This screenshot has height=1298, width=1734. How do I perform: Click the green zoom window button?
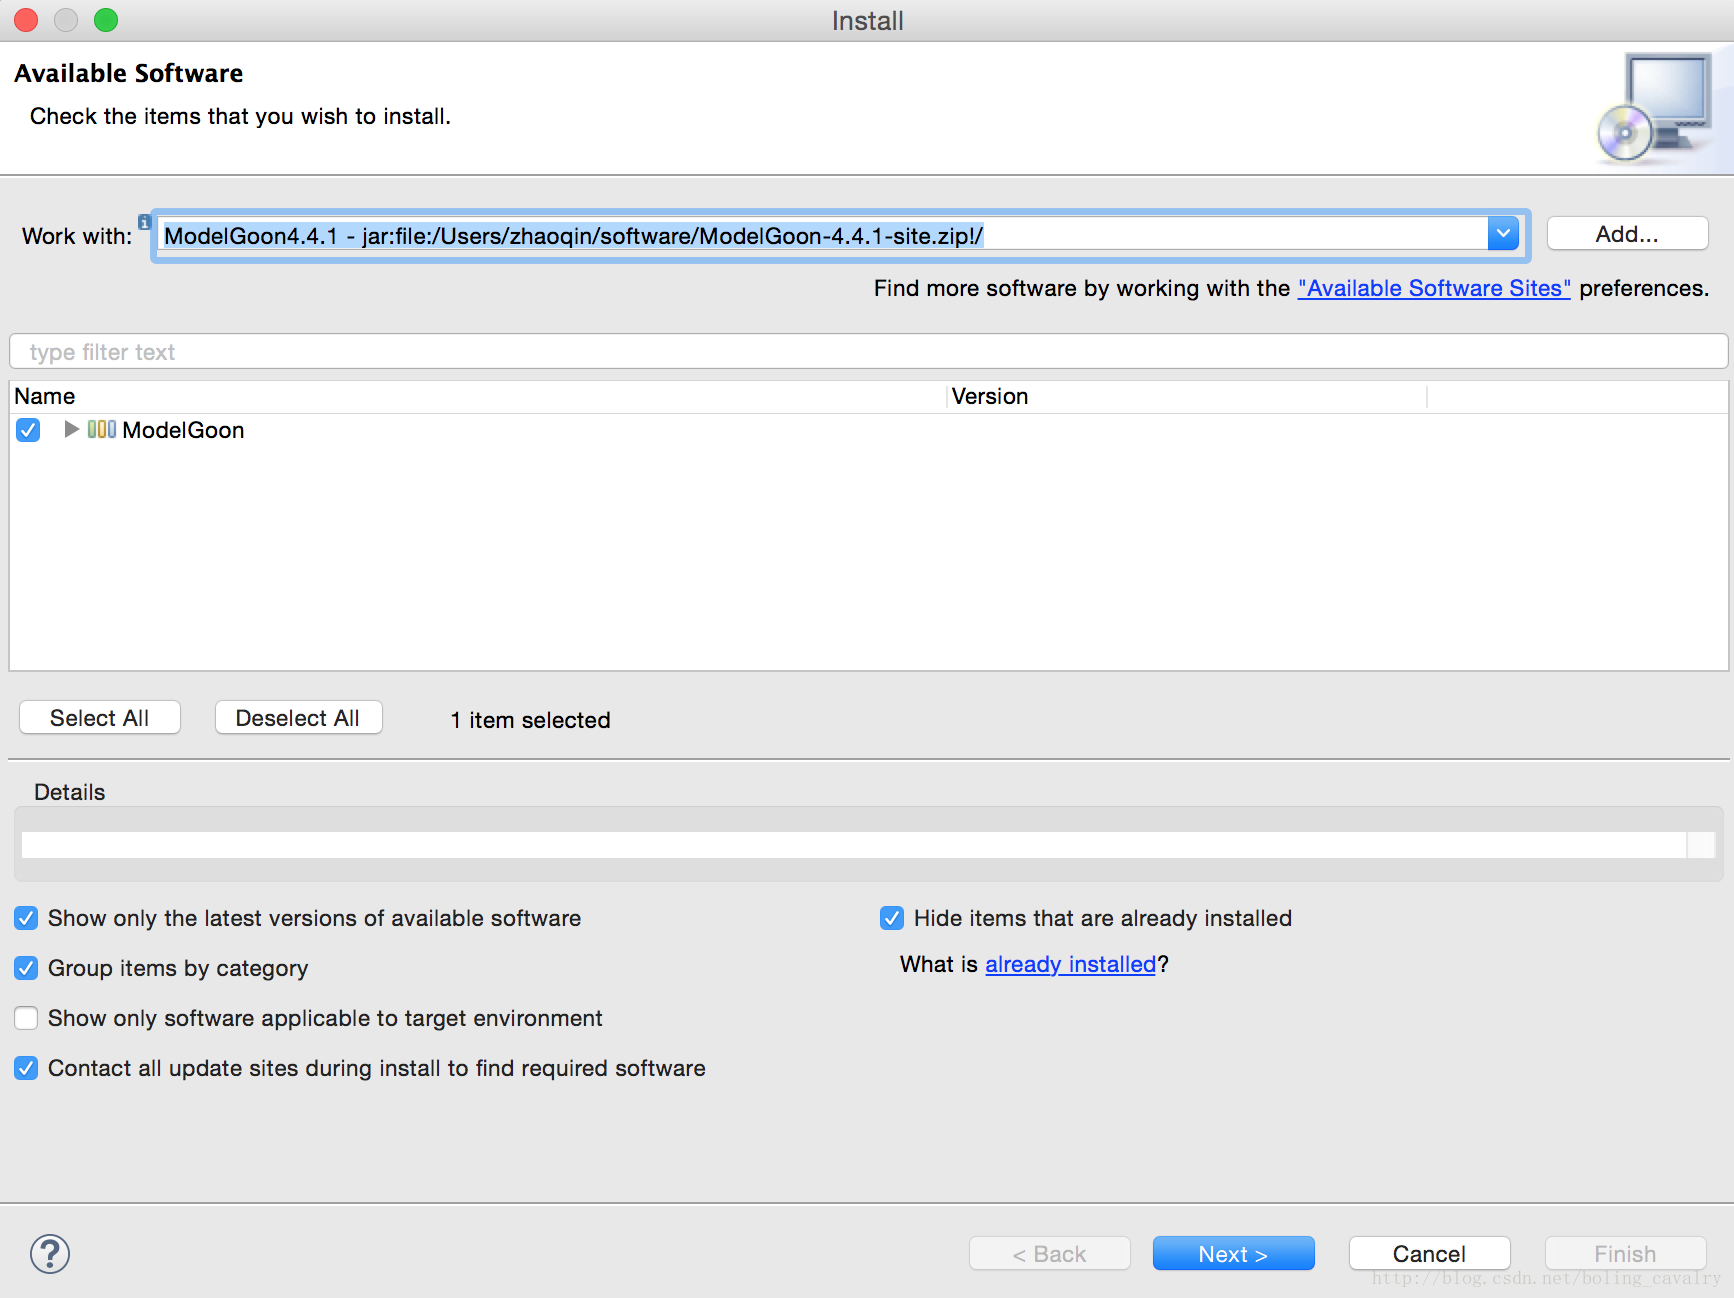coord(106,20)
